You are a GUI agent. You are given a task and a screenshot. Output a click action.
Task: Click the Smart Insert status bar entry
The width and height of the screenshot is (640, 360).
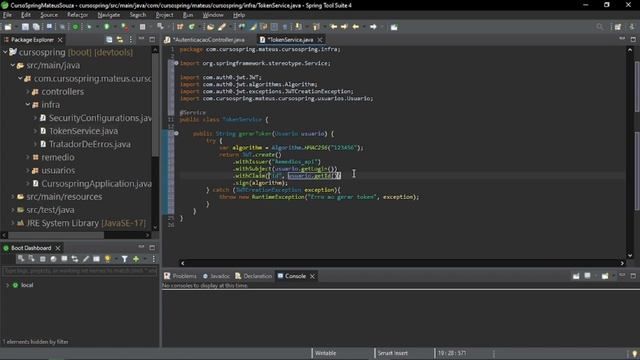tap(393, 353)
